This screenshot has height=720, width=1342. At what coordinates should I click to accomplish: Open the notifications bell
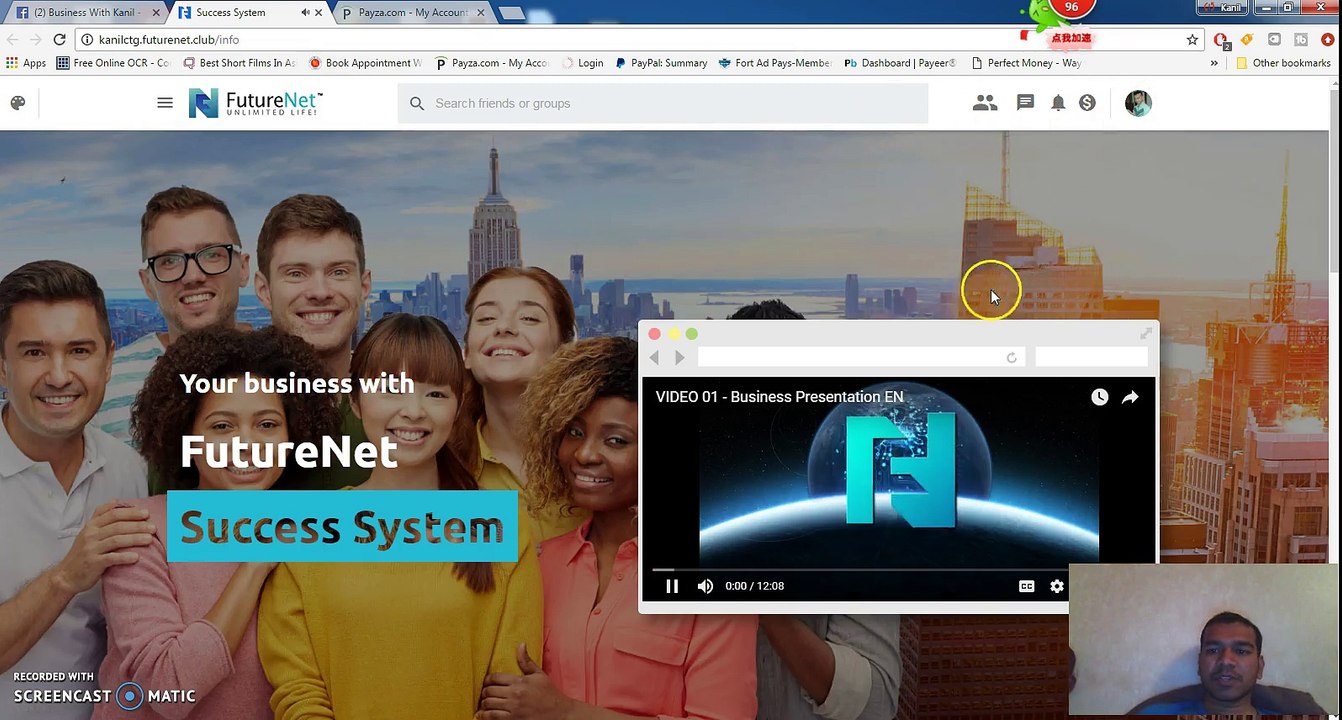[1058, 103]
